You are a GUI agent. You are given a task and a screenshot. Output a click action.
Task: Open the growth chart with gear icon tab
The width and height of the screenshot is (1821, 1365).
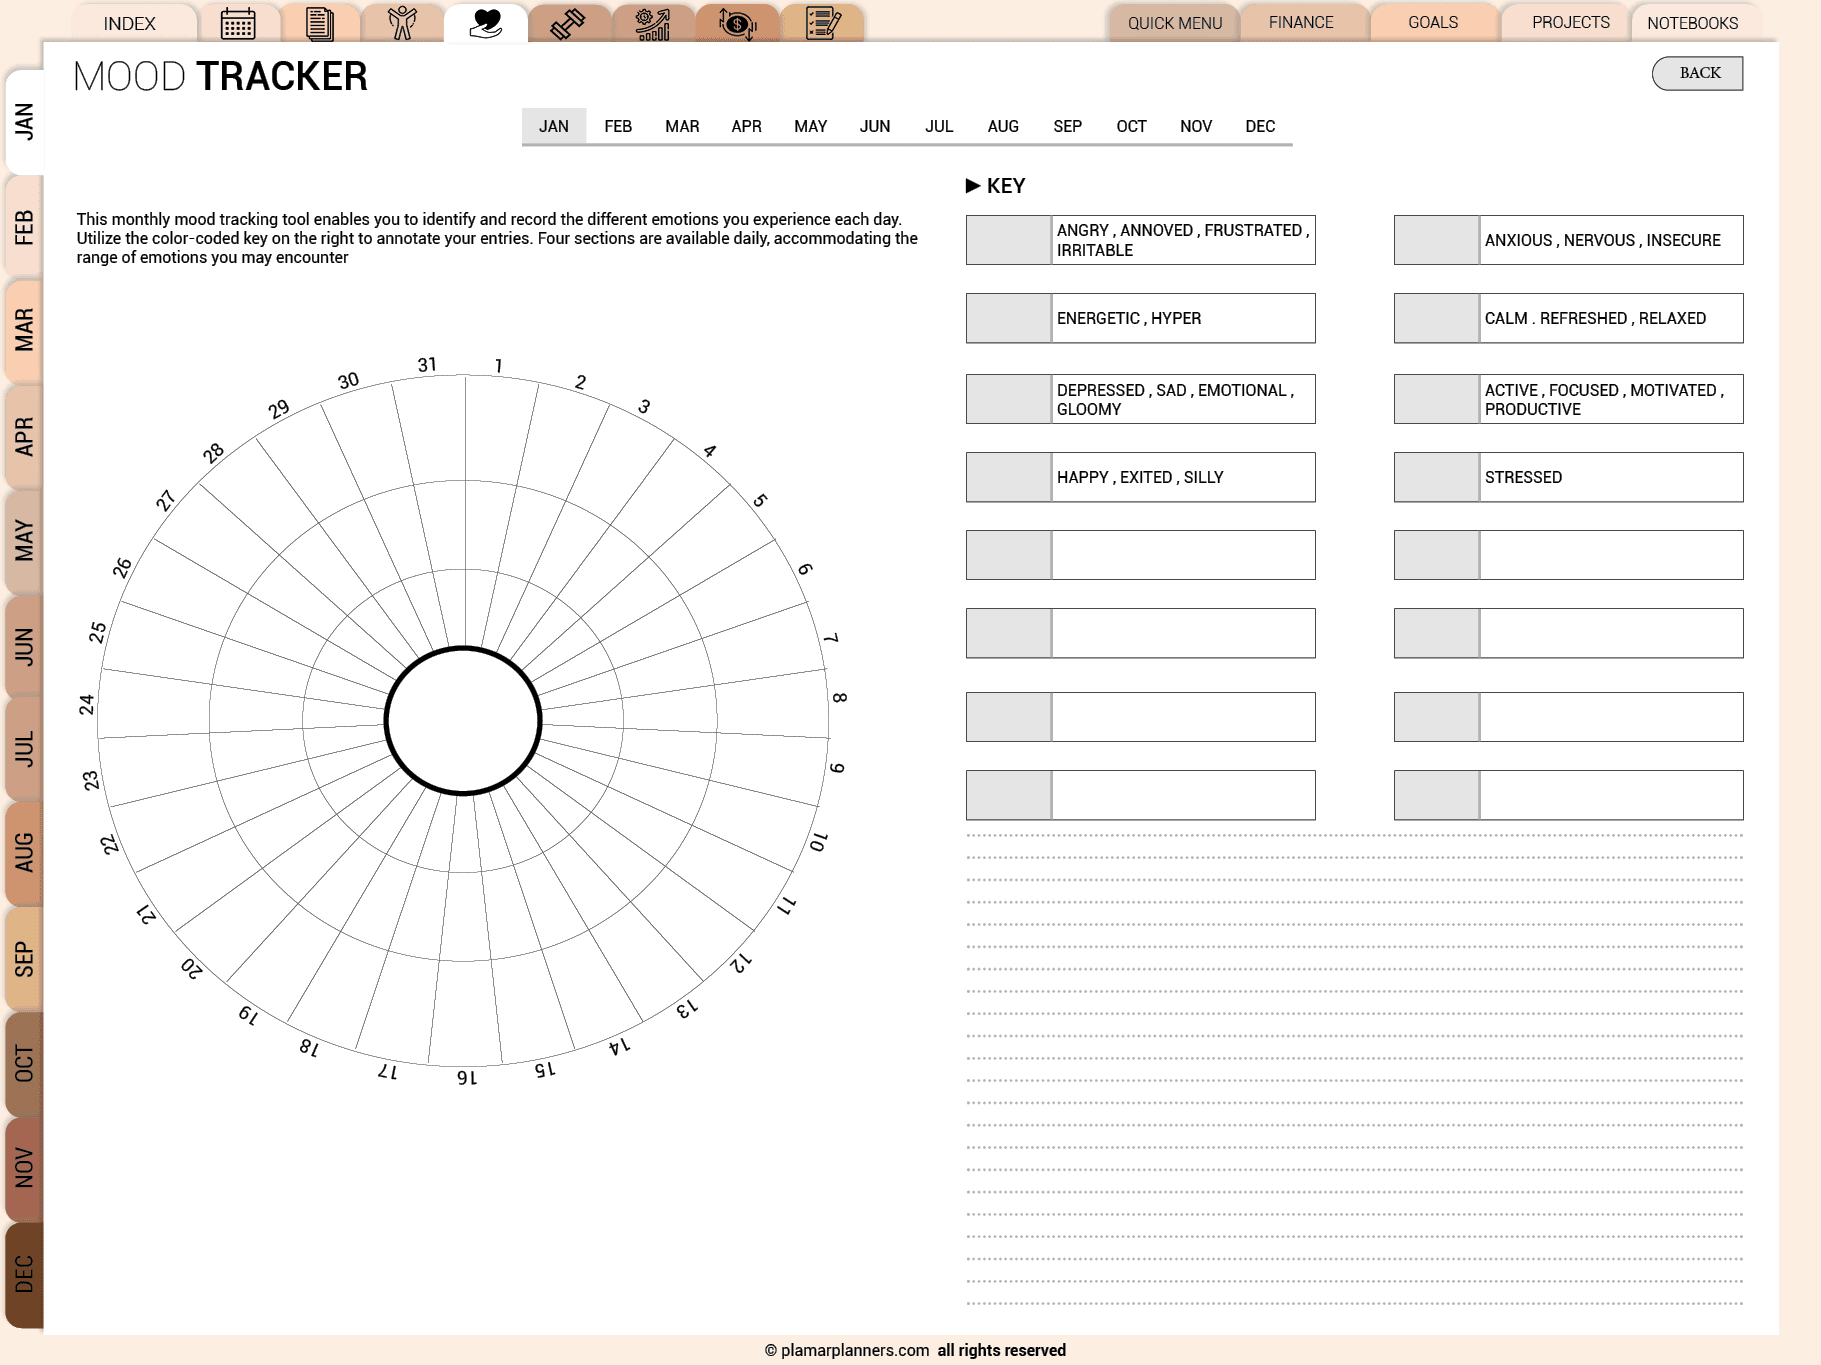click(652, 23)
